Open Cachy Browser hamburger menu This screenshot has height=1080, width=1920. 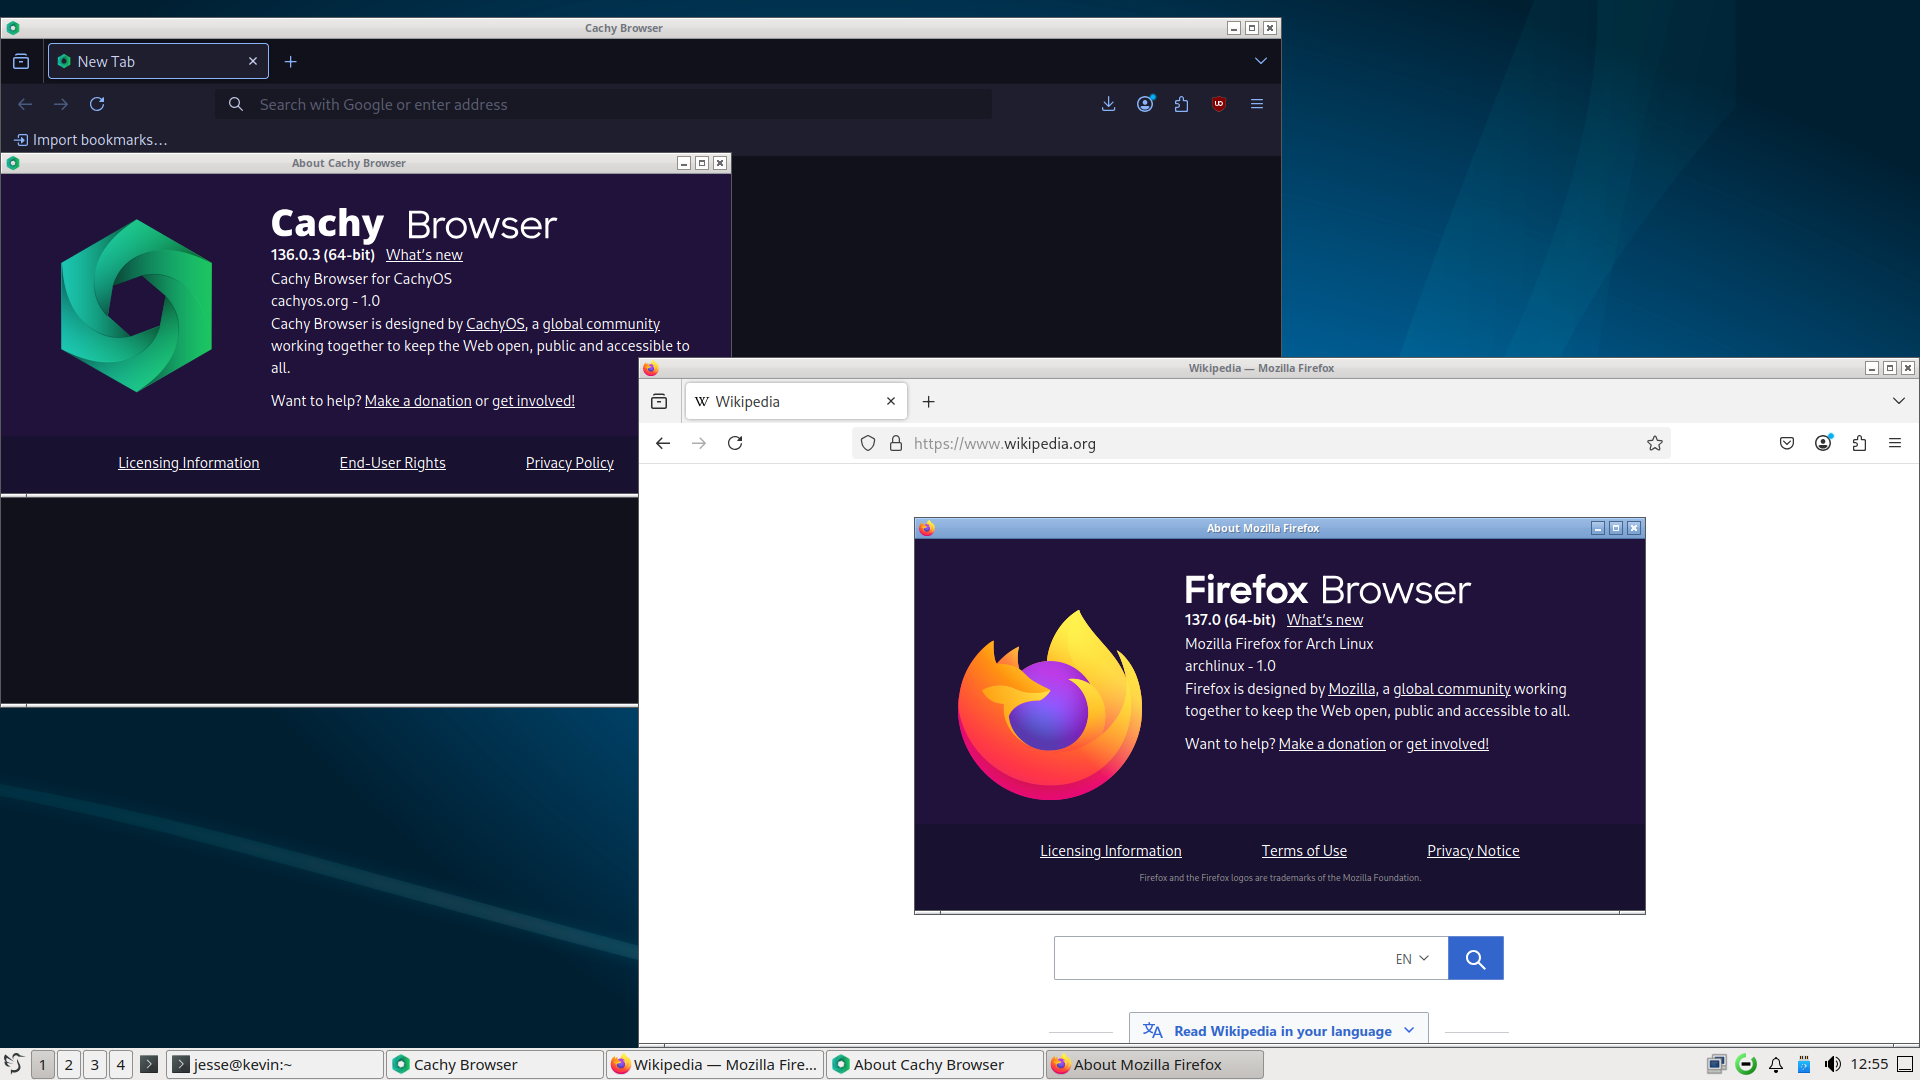[1257, 104]
